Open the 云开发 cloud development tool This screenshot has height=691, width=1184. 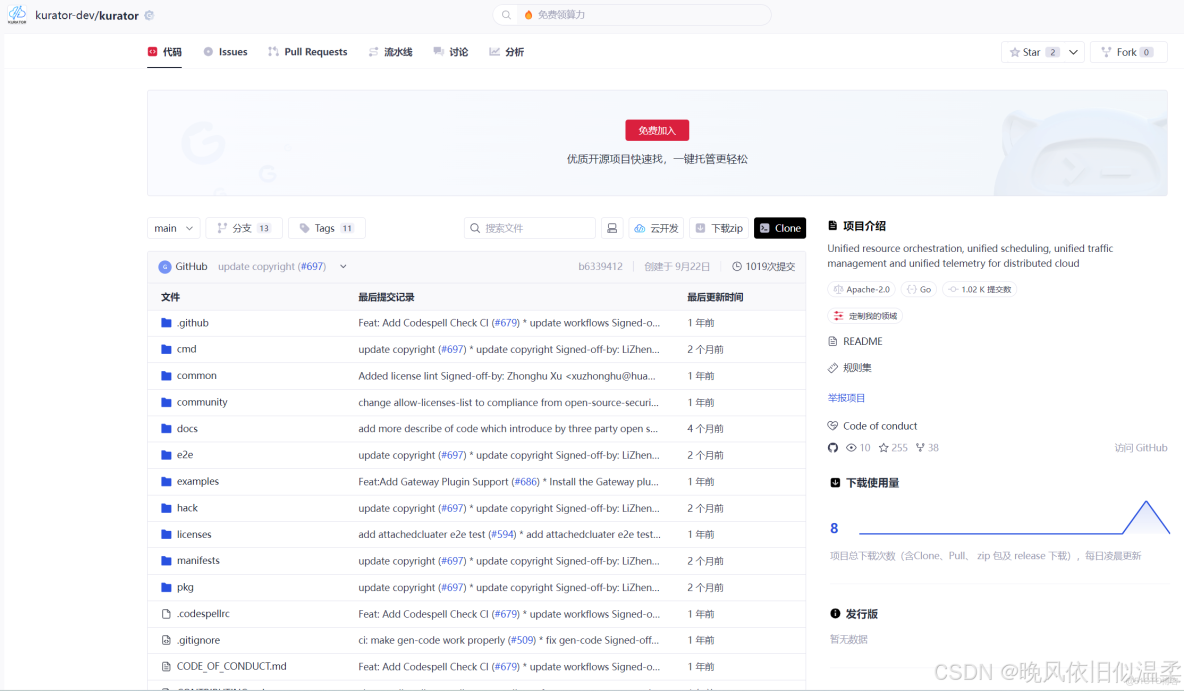tap(656, 228)
